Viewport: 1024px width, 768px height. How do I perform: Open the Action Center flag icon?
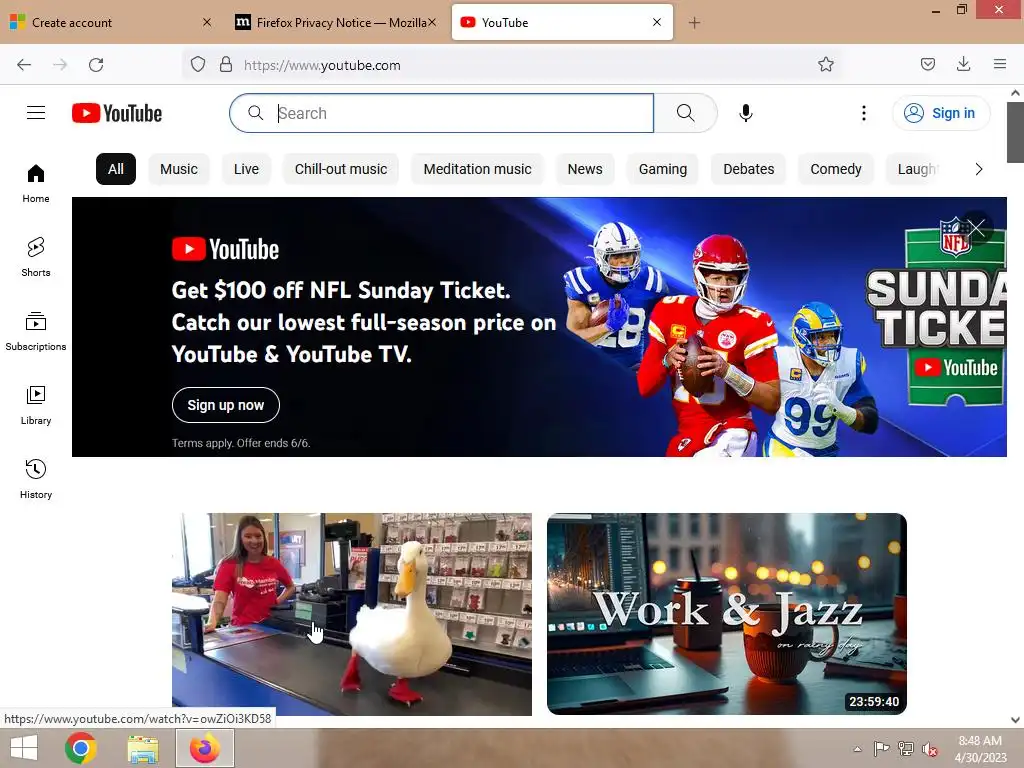(881, 749)
